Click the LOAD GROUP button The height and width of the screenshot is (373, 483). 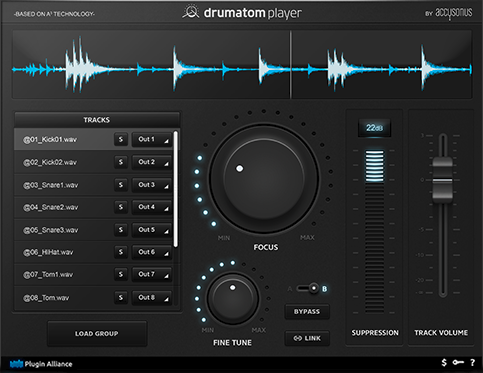97,334
